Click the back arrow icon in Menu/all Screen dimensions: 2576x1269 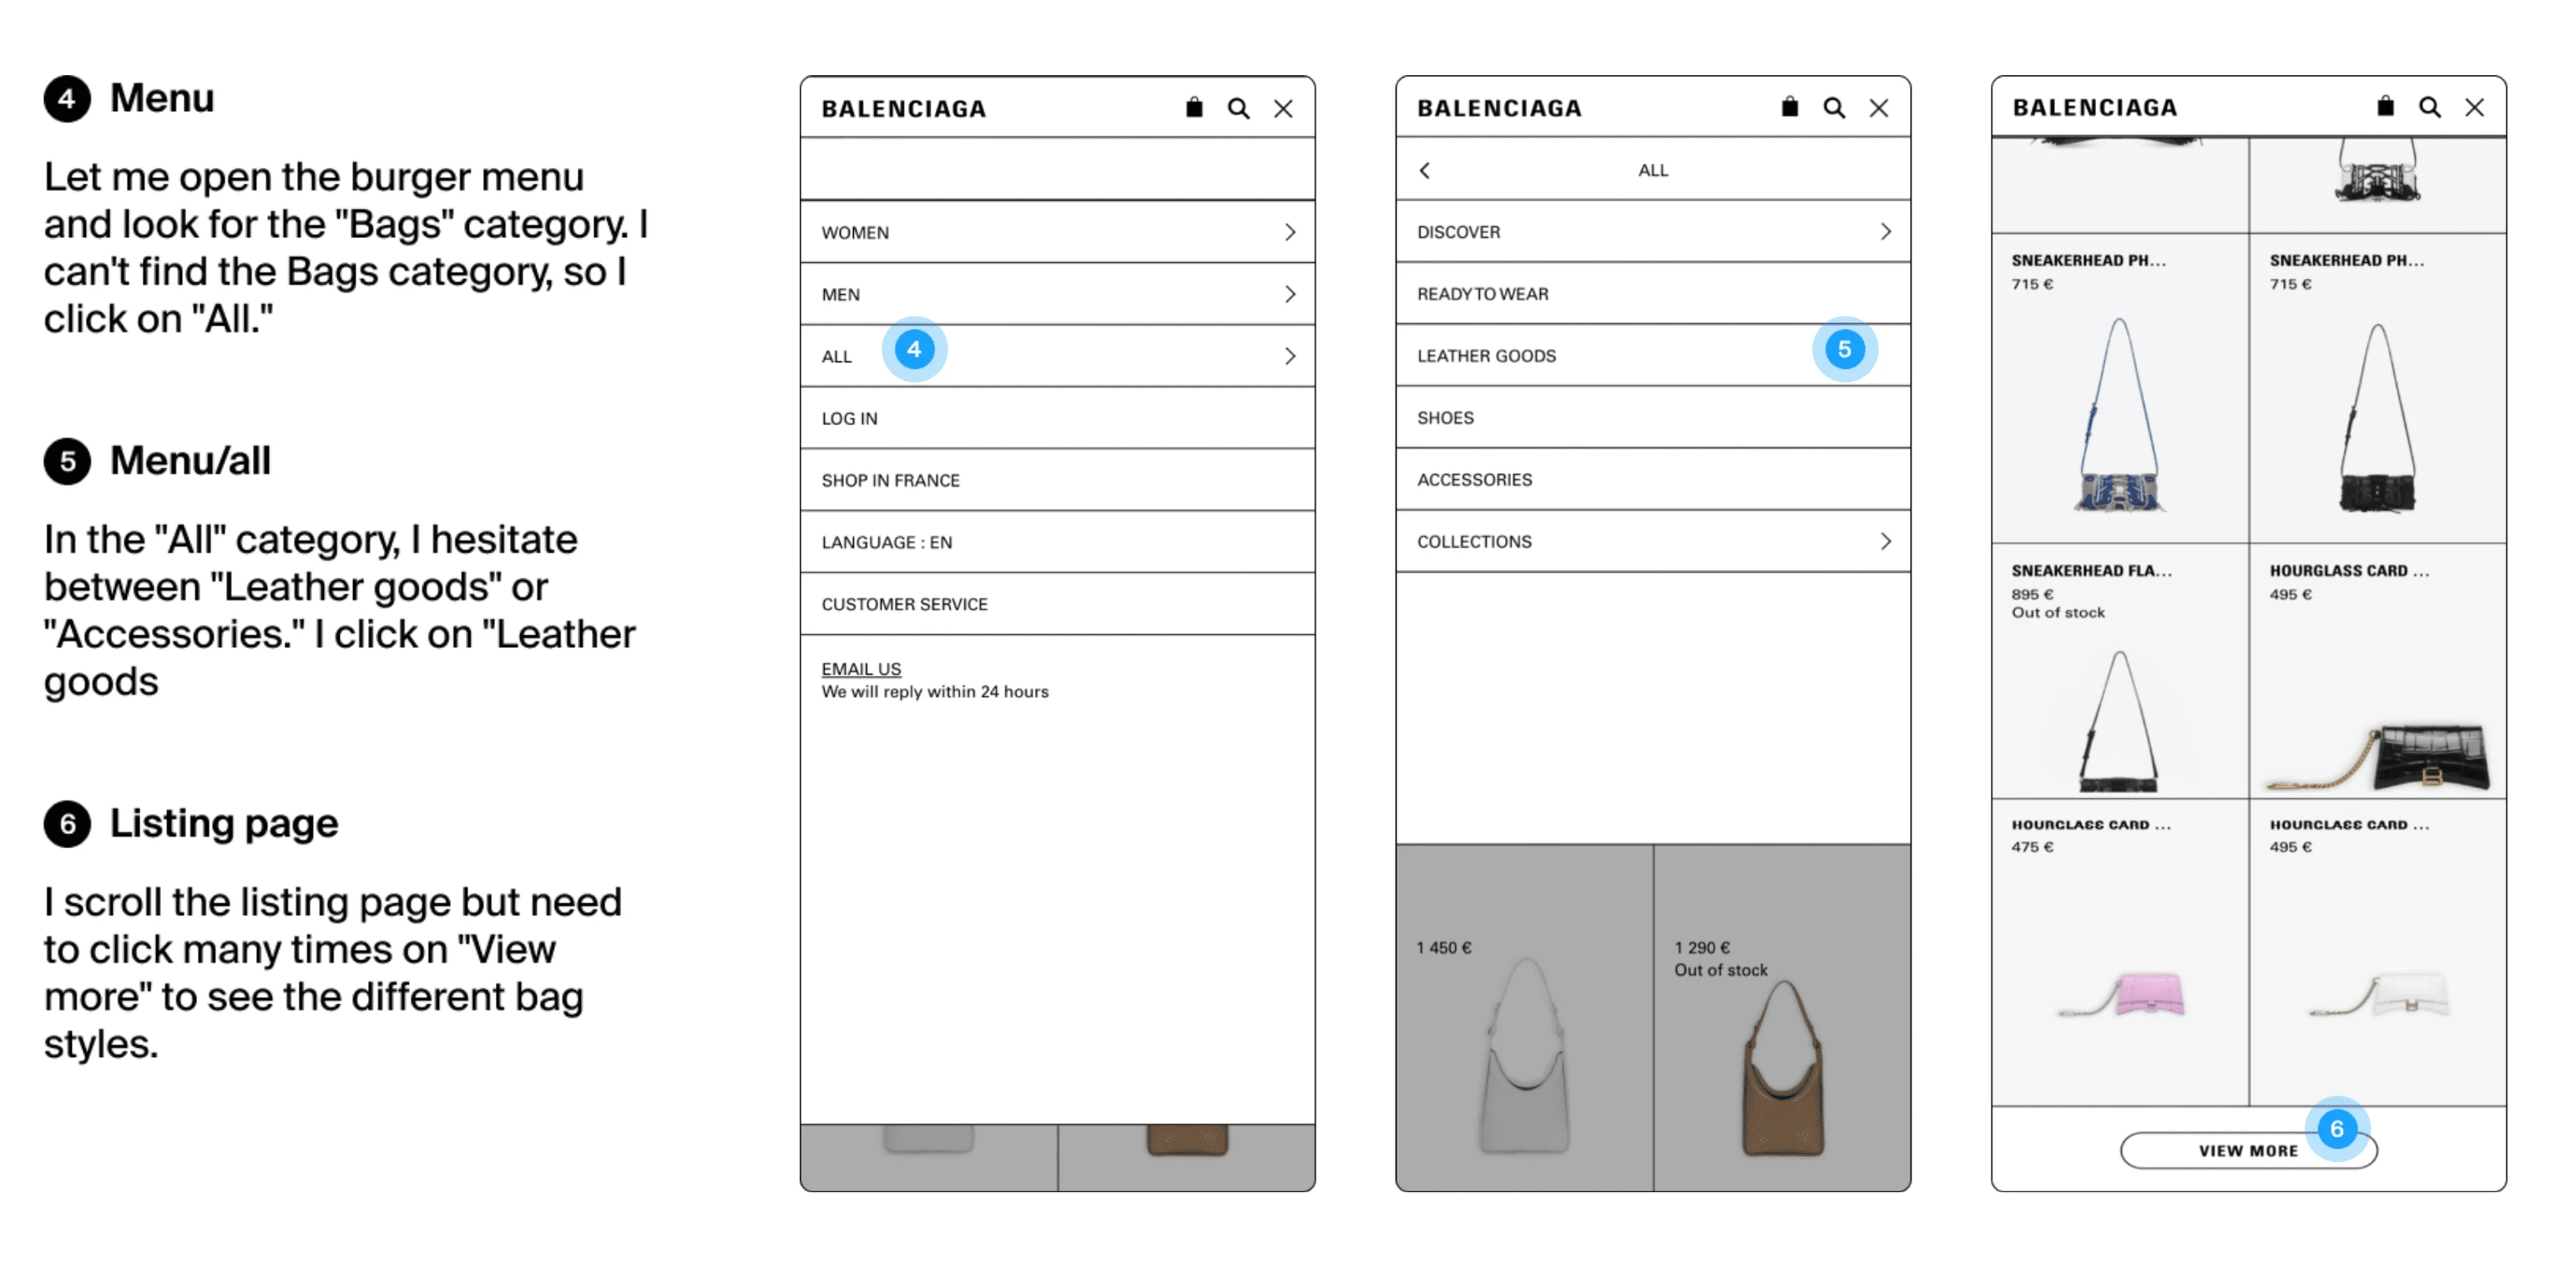point(1424,171)
